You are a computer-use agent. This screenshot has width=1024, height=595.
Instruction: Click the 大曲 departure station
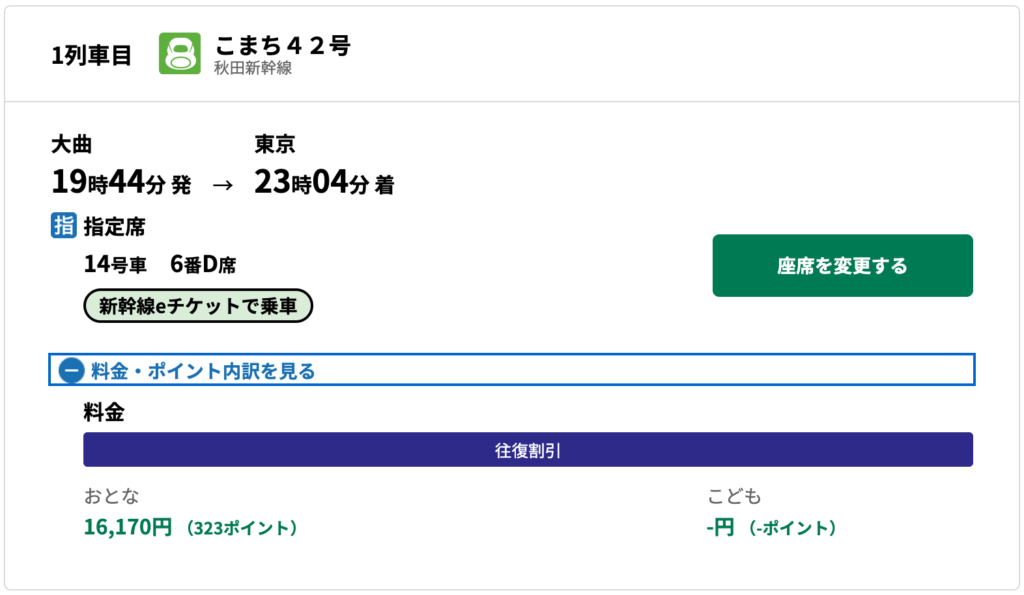click(71, 145)
